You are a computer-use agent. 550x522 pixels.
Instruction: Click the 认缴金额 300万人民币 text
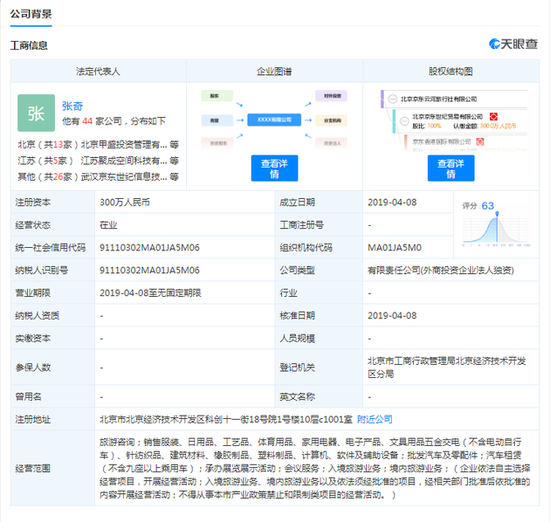pos(484,126)
